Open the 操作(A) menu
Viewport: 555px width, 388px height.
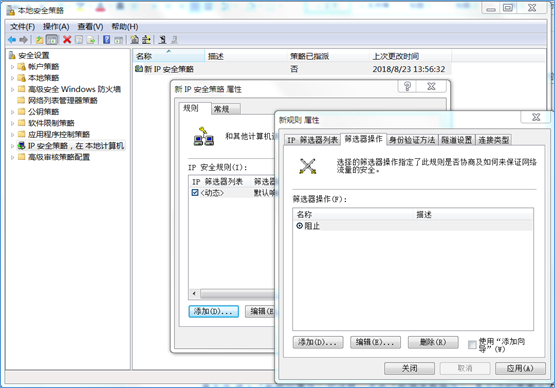tap(56, 27)
